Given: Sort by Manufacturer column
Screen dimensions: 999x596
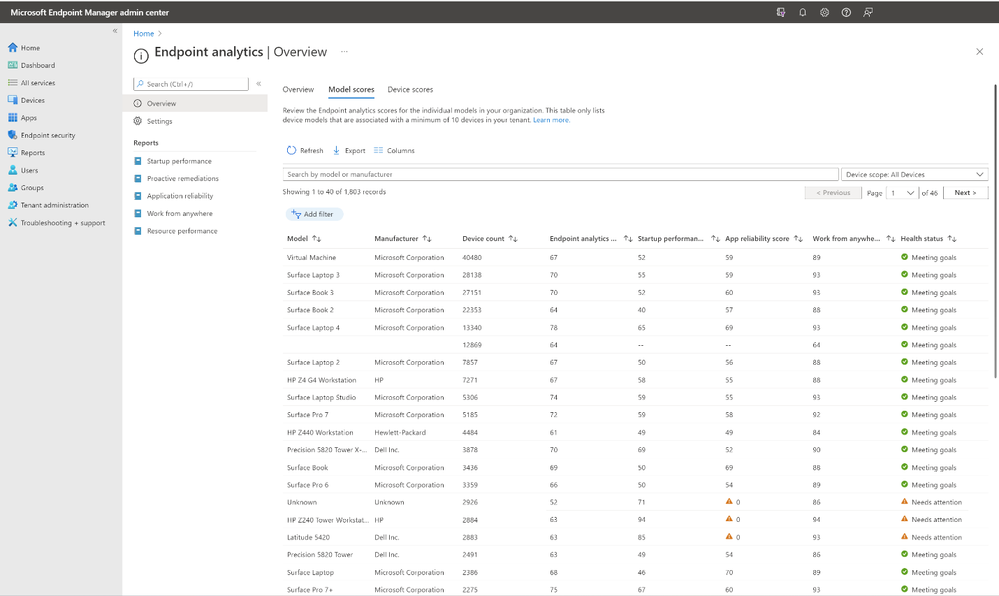Looking at the screenshot, I should click(427, 238).
